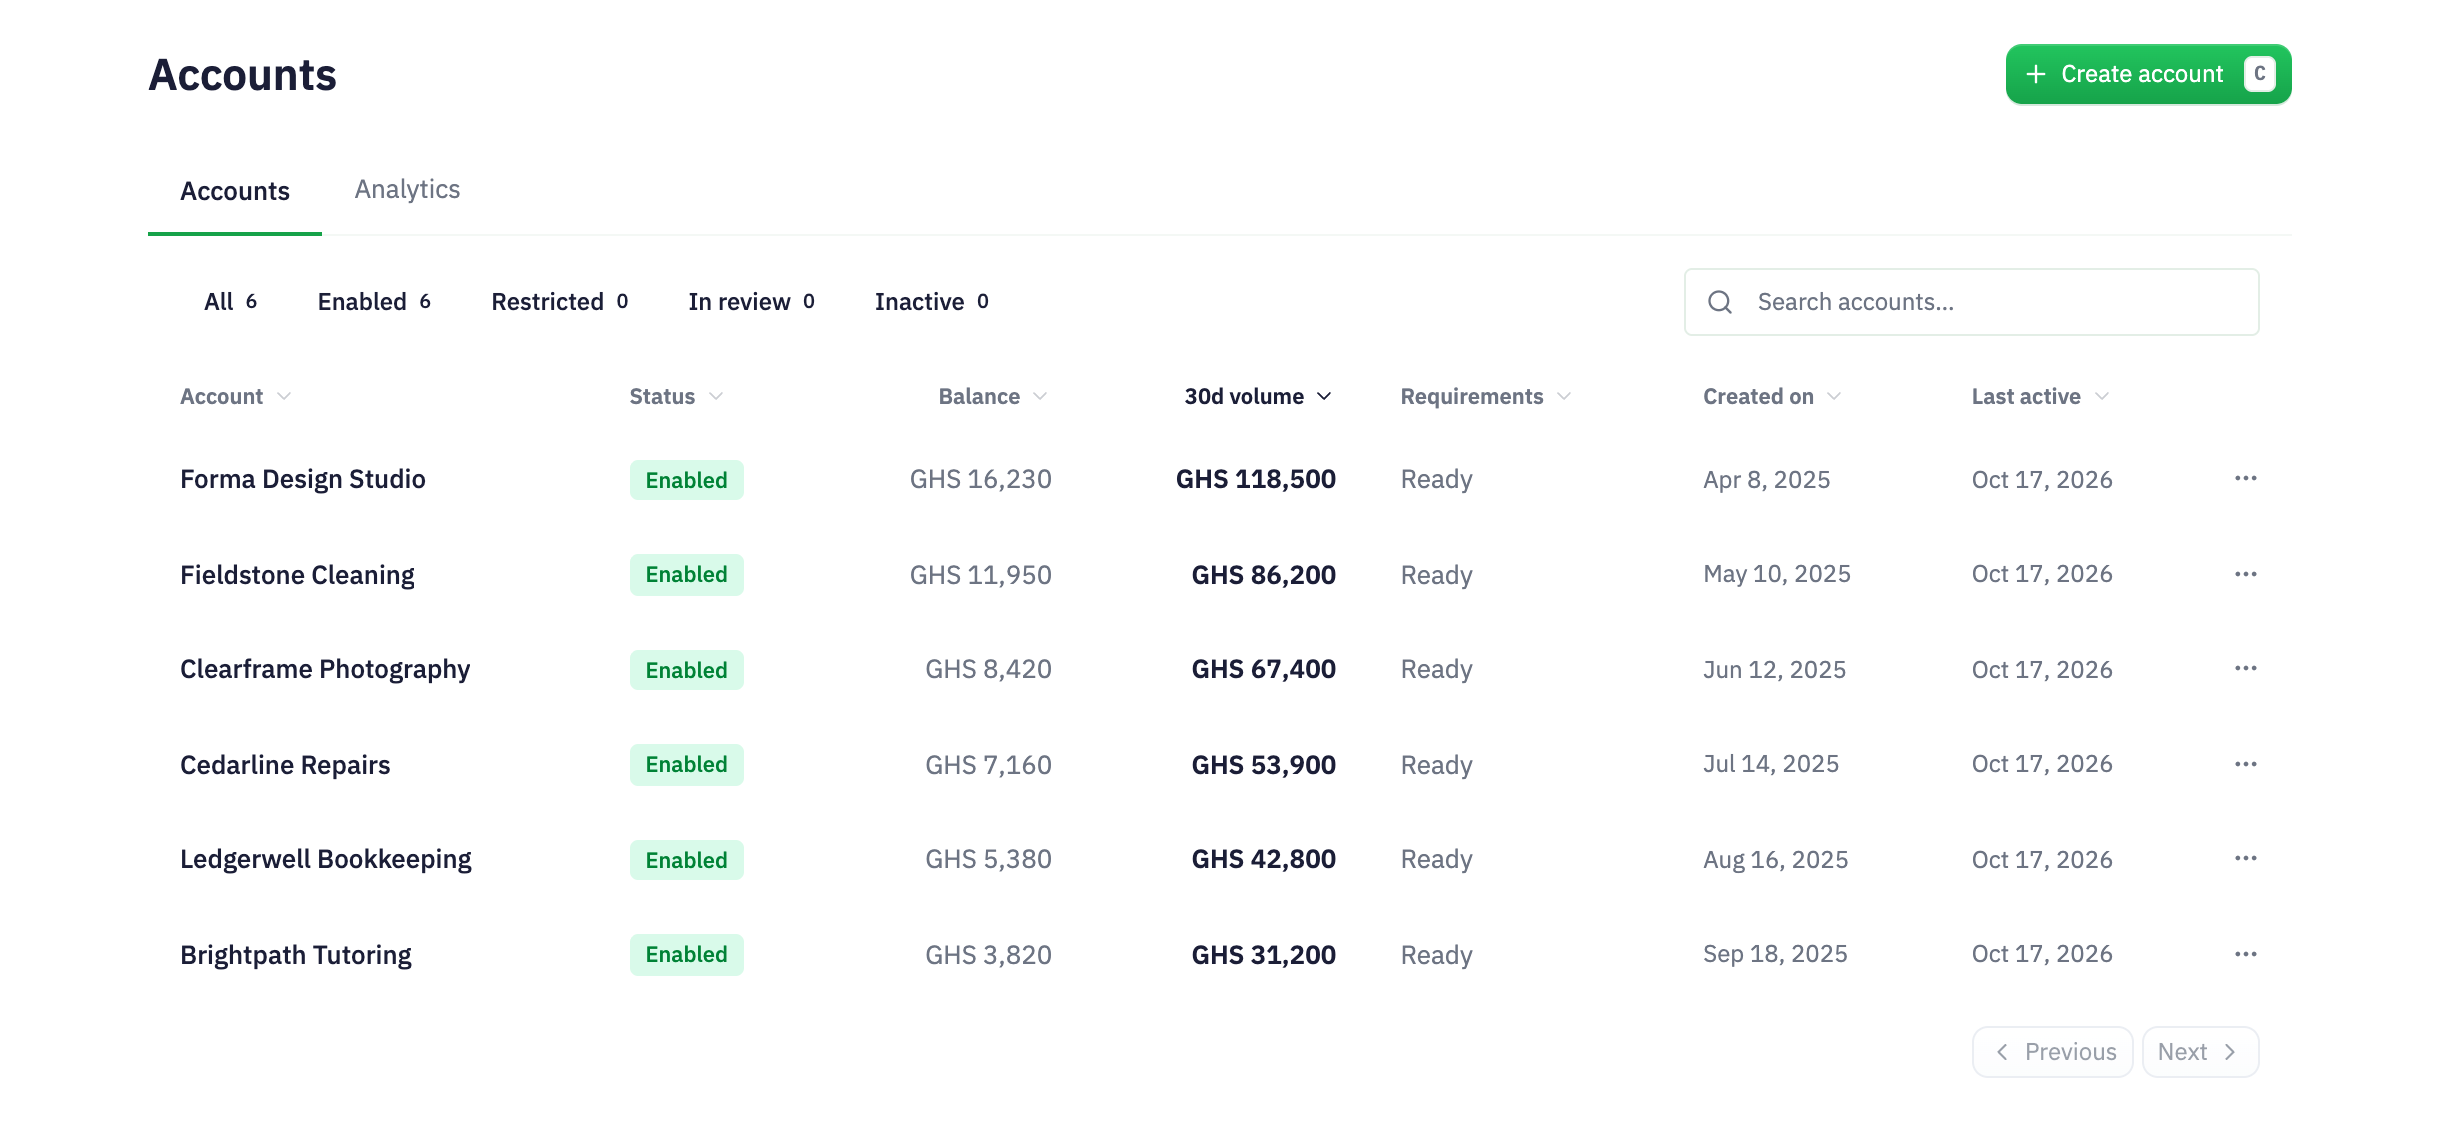
Task: Expand the Status column sort chevron
Action: point(716,397)
